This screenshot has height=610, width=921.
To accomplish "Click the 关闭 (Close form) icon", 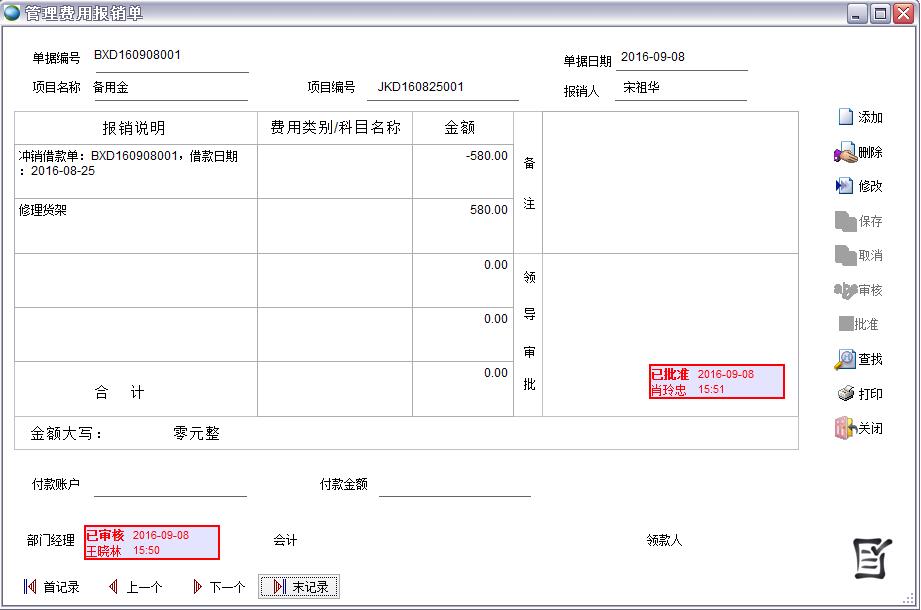I will coord(861,427).
